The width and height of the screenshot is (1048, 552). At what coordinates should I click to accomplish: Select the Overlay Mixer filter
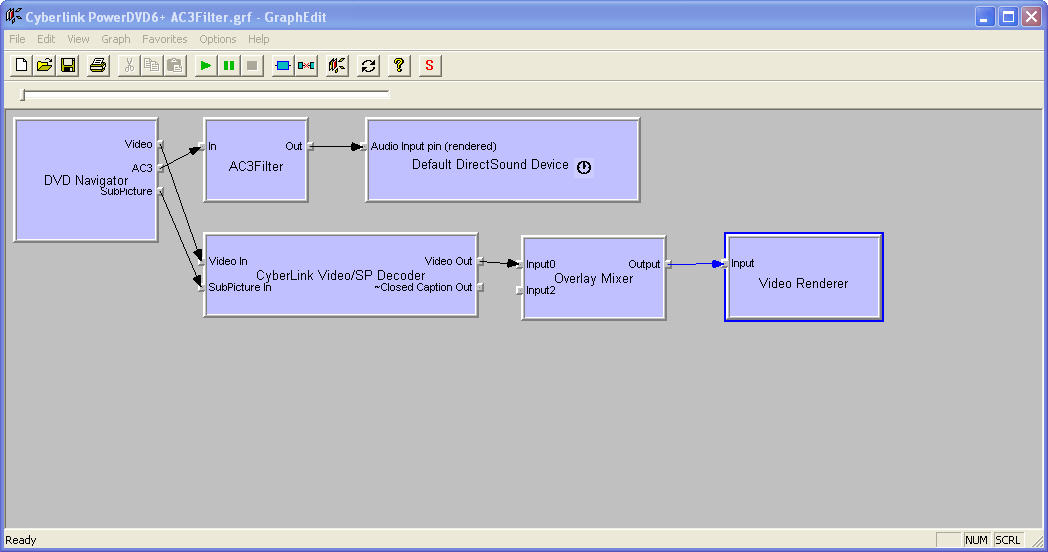click(594, 279)
